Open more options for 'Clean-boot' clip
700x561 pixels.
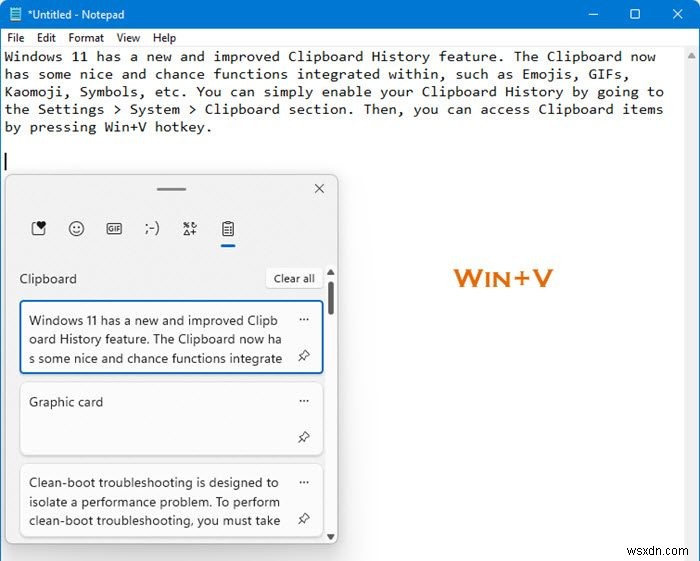pos(304,482)
